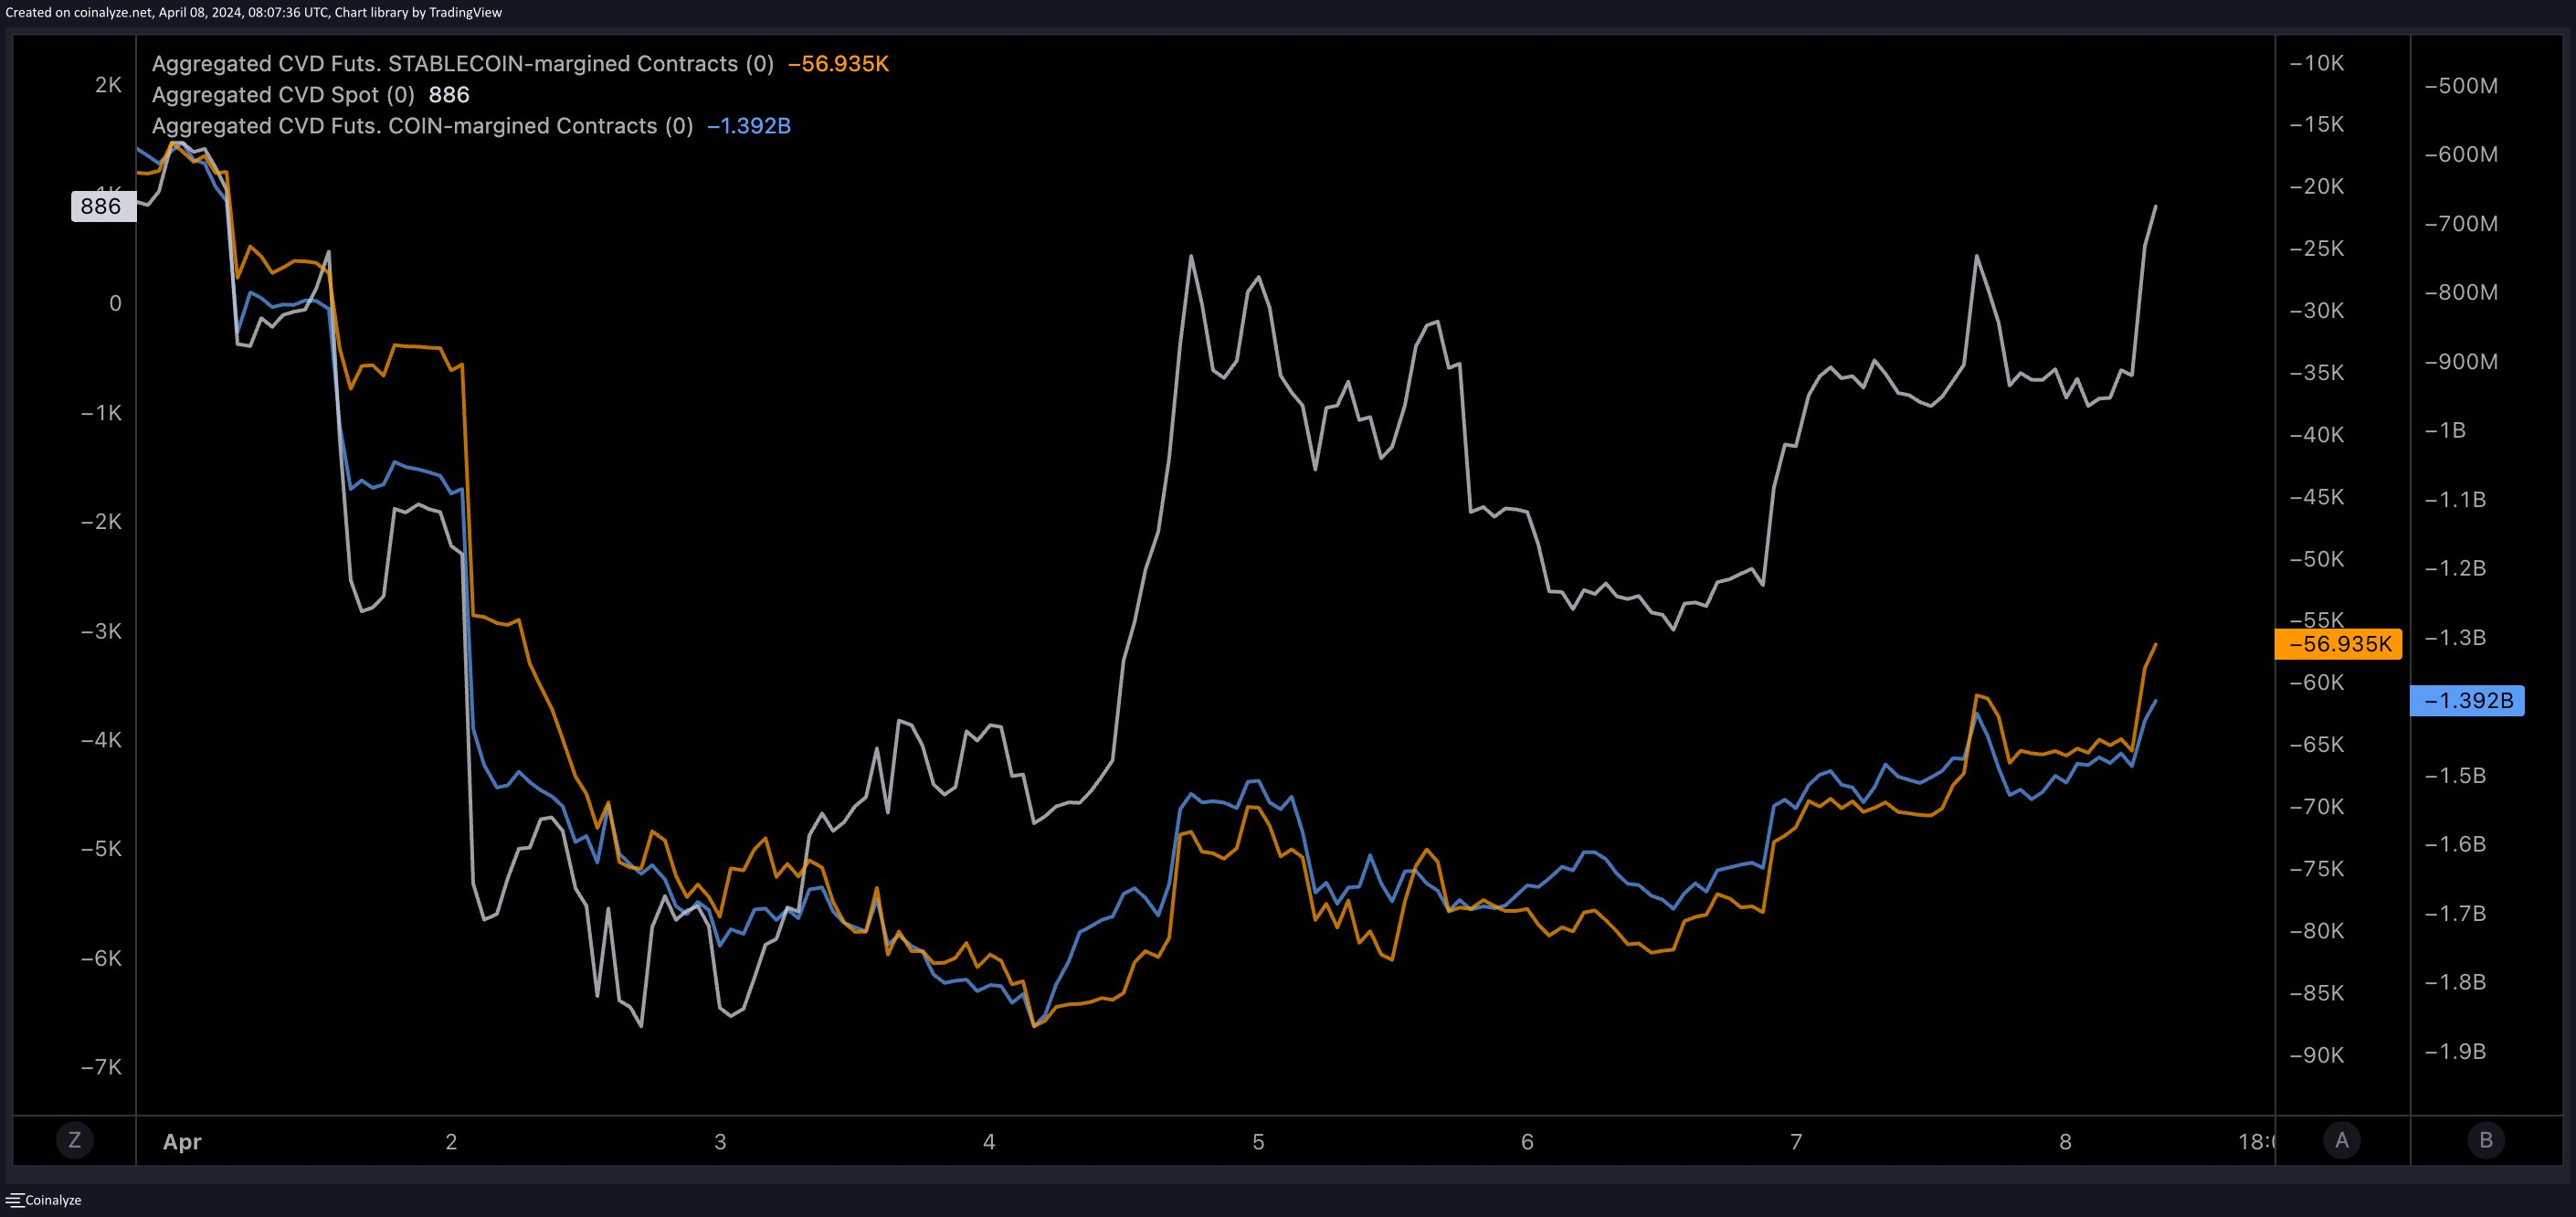Click the A scale button
The width and height of the screenshot is (2576, 1217).
(x=2341, y=1140)
